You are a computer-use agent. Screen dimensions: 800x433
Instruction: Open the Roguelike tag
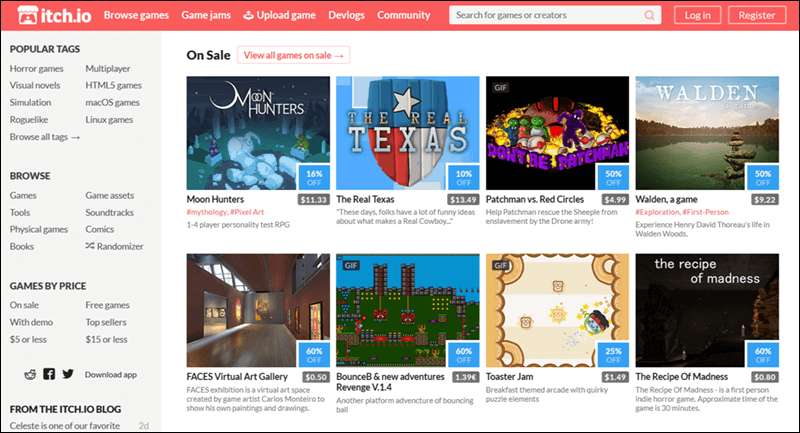pyautogui.click(x=29, y=119)
